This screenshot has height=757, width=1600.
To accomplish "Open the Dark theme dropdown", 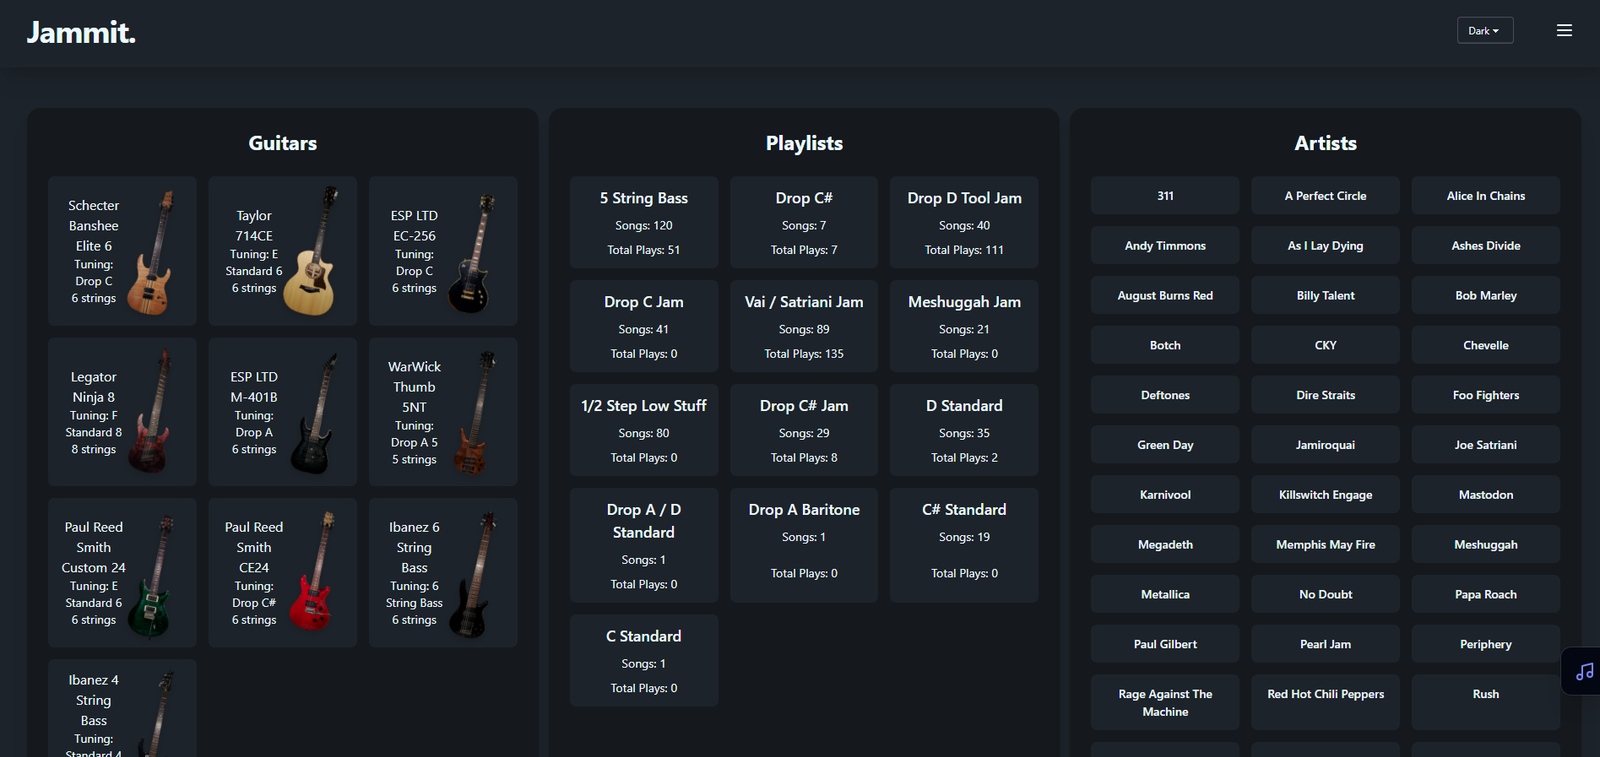I will pyautogui.click(x=1484, y=31).
